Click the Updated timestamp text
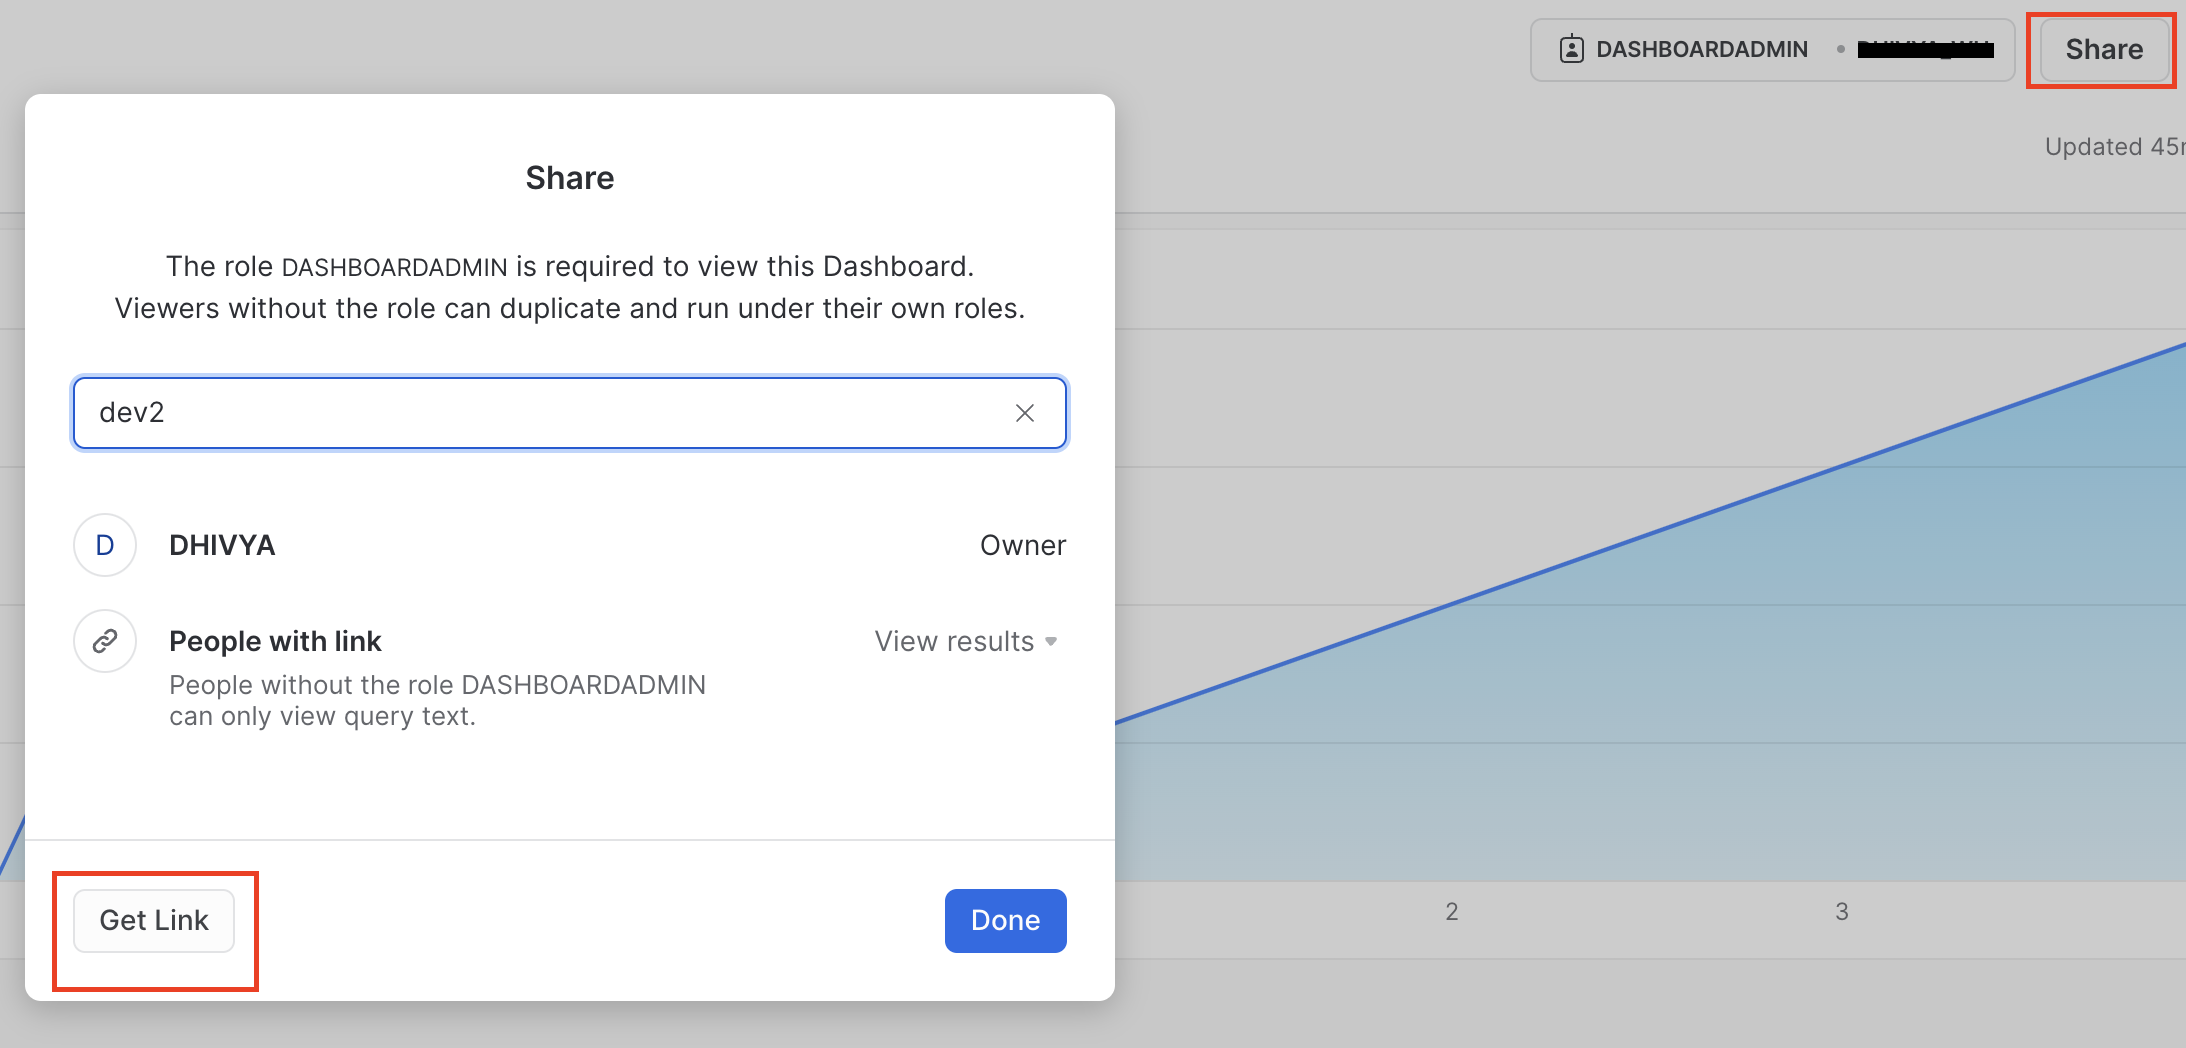Viewport: 2186px width, 1048px height. [2114, 147]
